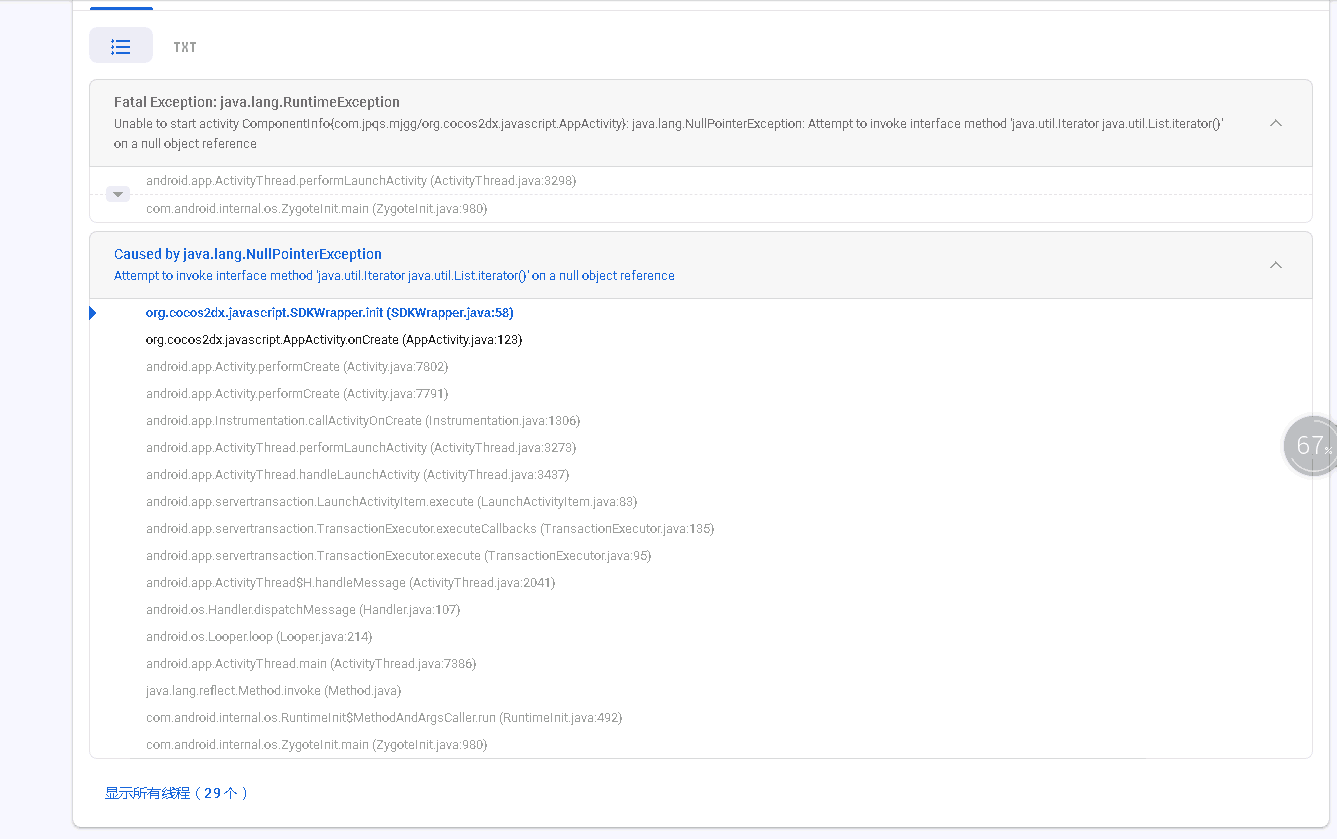Show all 29 threads link
The width and height of the screenshot is (1337, 839).
(176, 793)
